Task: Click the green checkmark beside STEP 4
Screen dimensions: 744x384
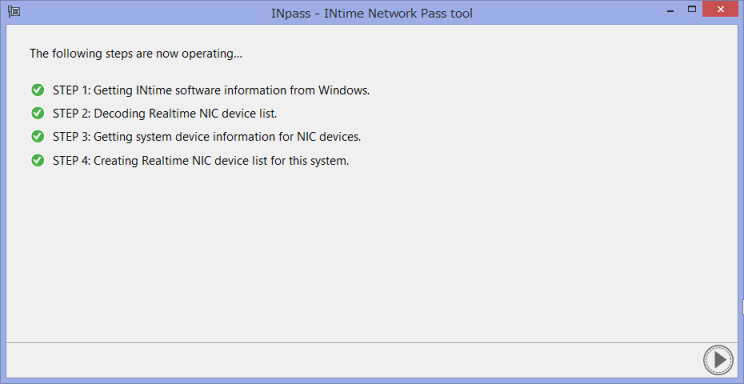Action: [x=37, y=160]
